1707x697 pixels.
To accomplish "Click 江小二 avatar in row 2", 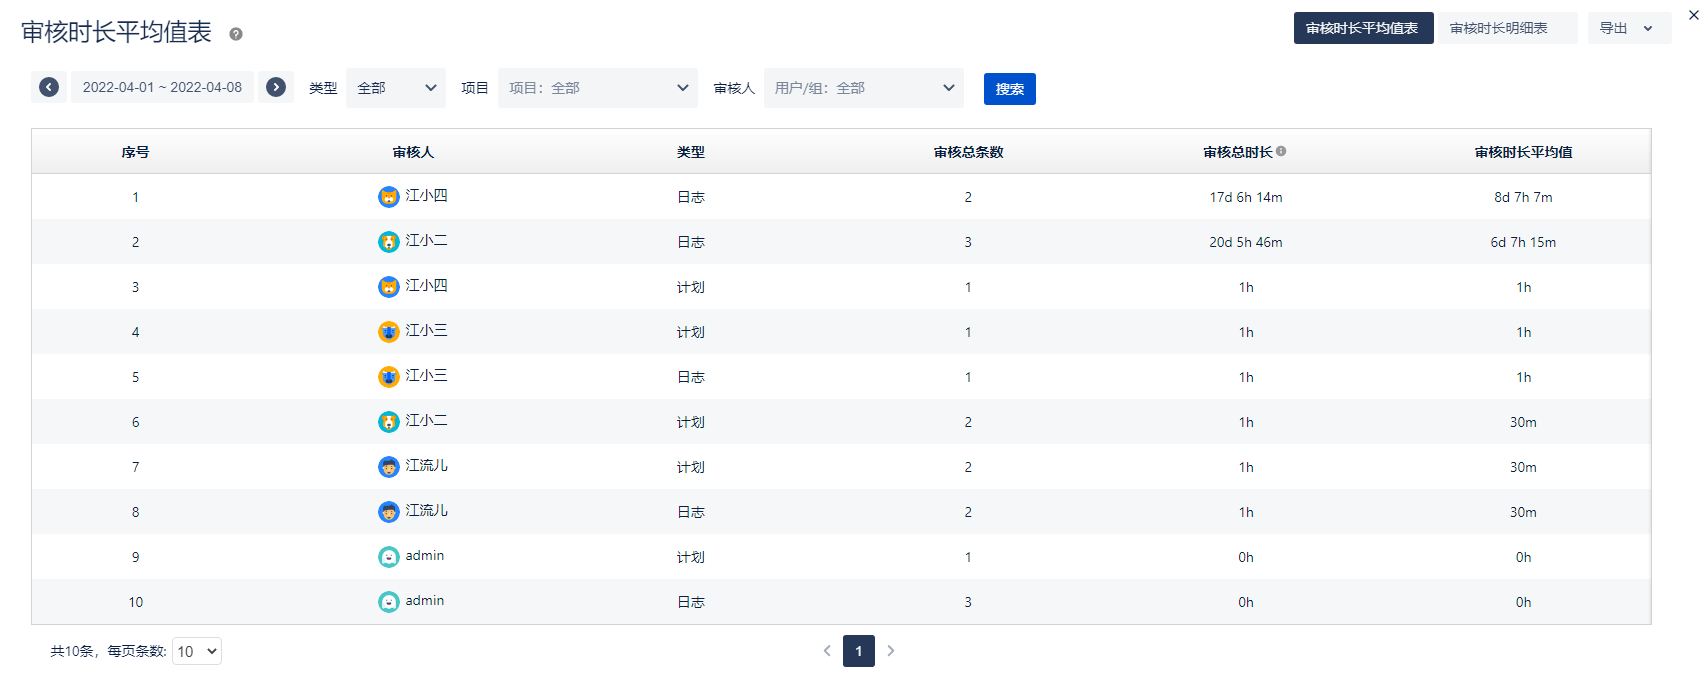I will point(389,242).
